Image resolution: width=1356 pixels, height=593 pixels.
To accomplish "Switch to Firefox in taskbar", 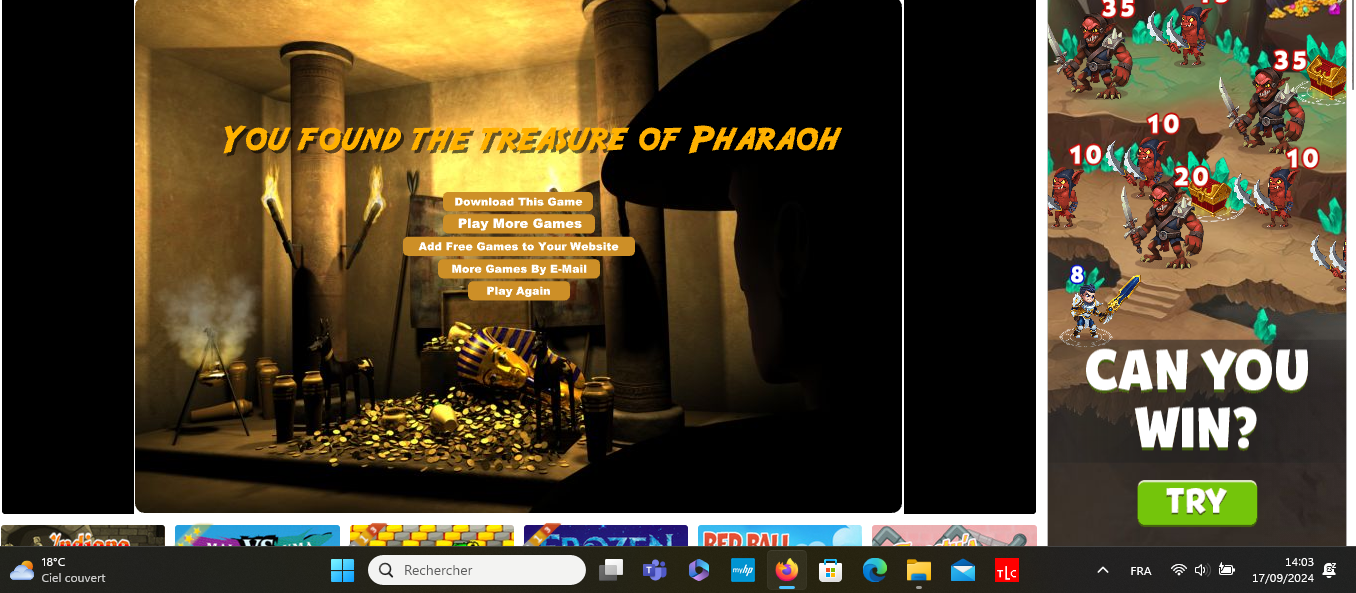I will click(787, 570).
